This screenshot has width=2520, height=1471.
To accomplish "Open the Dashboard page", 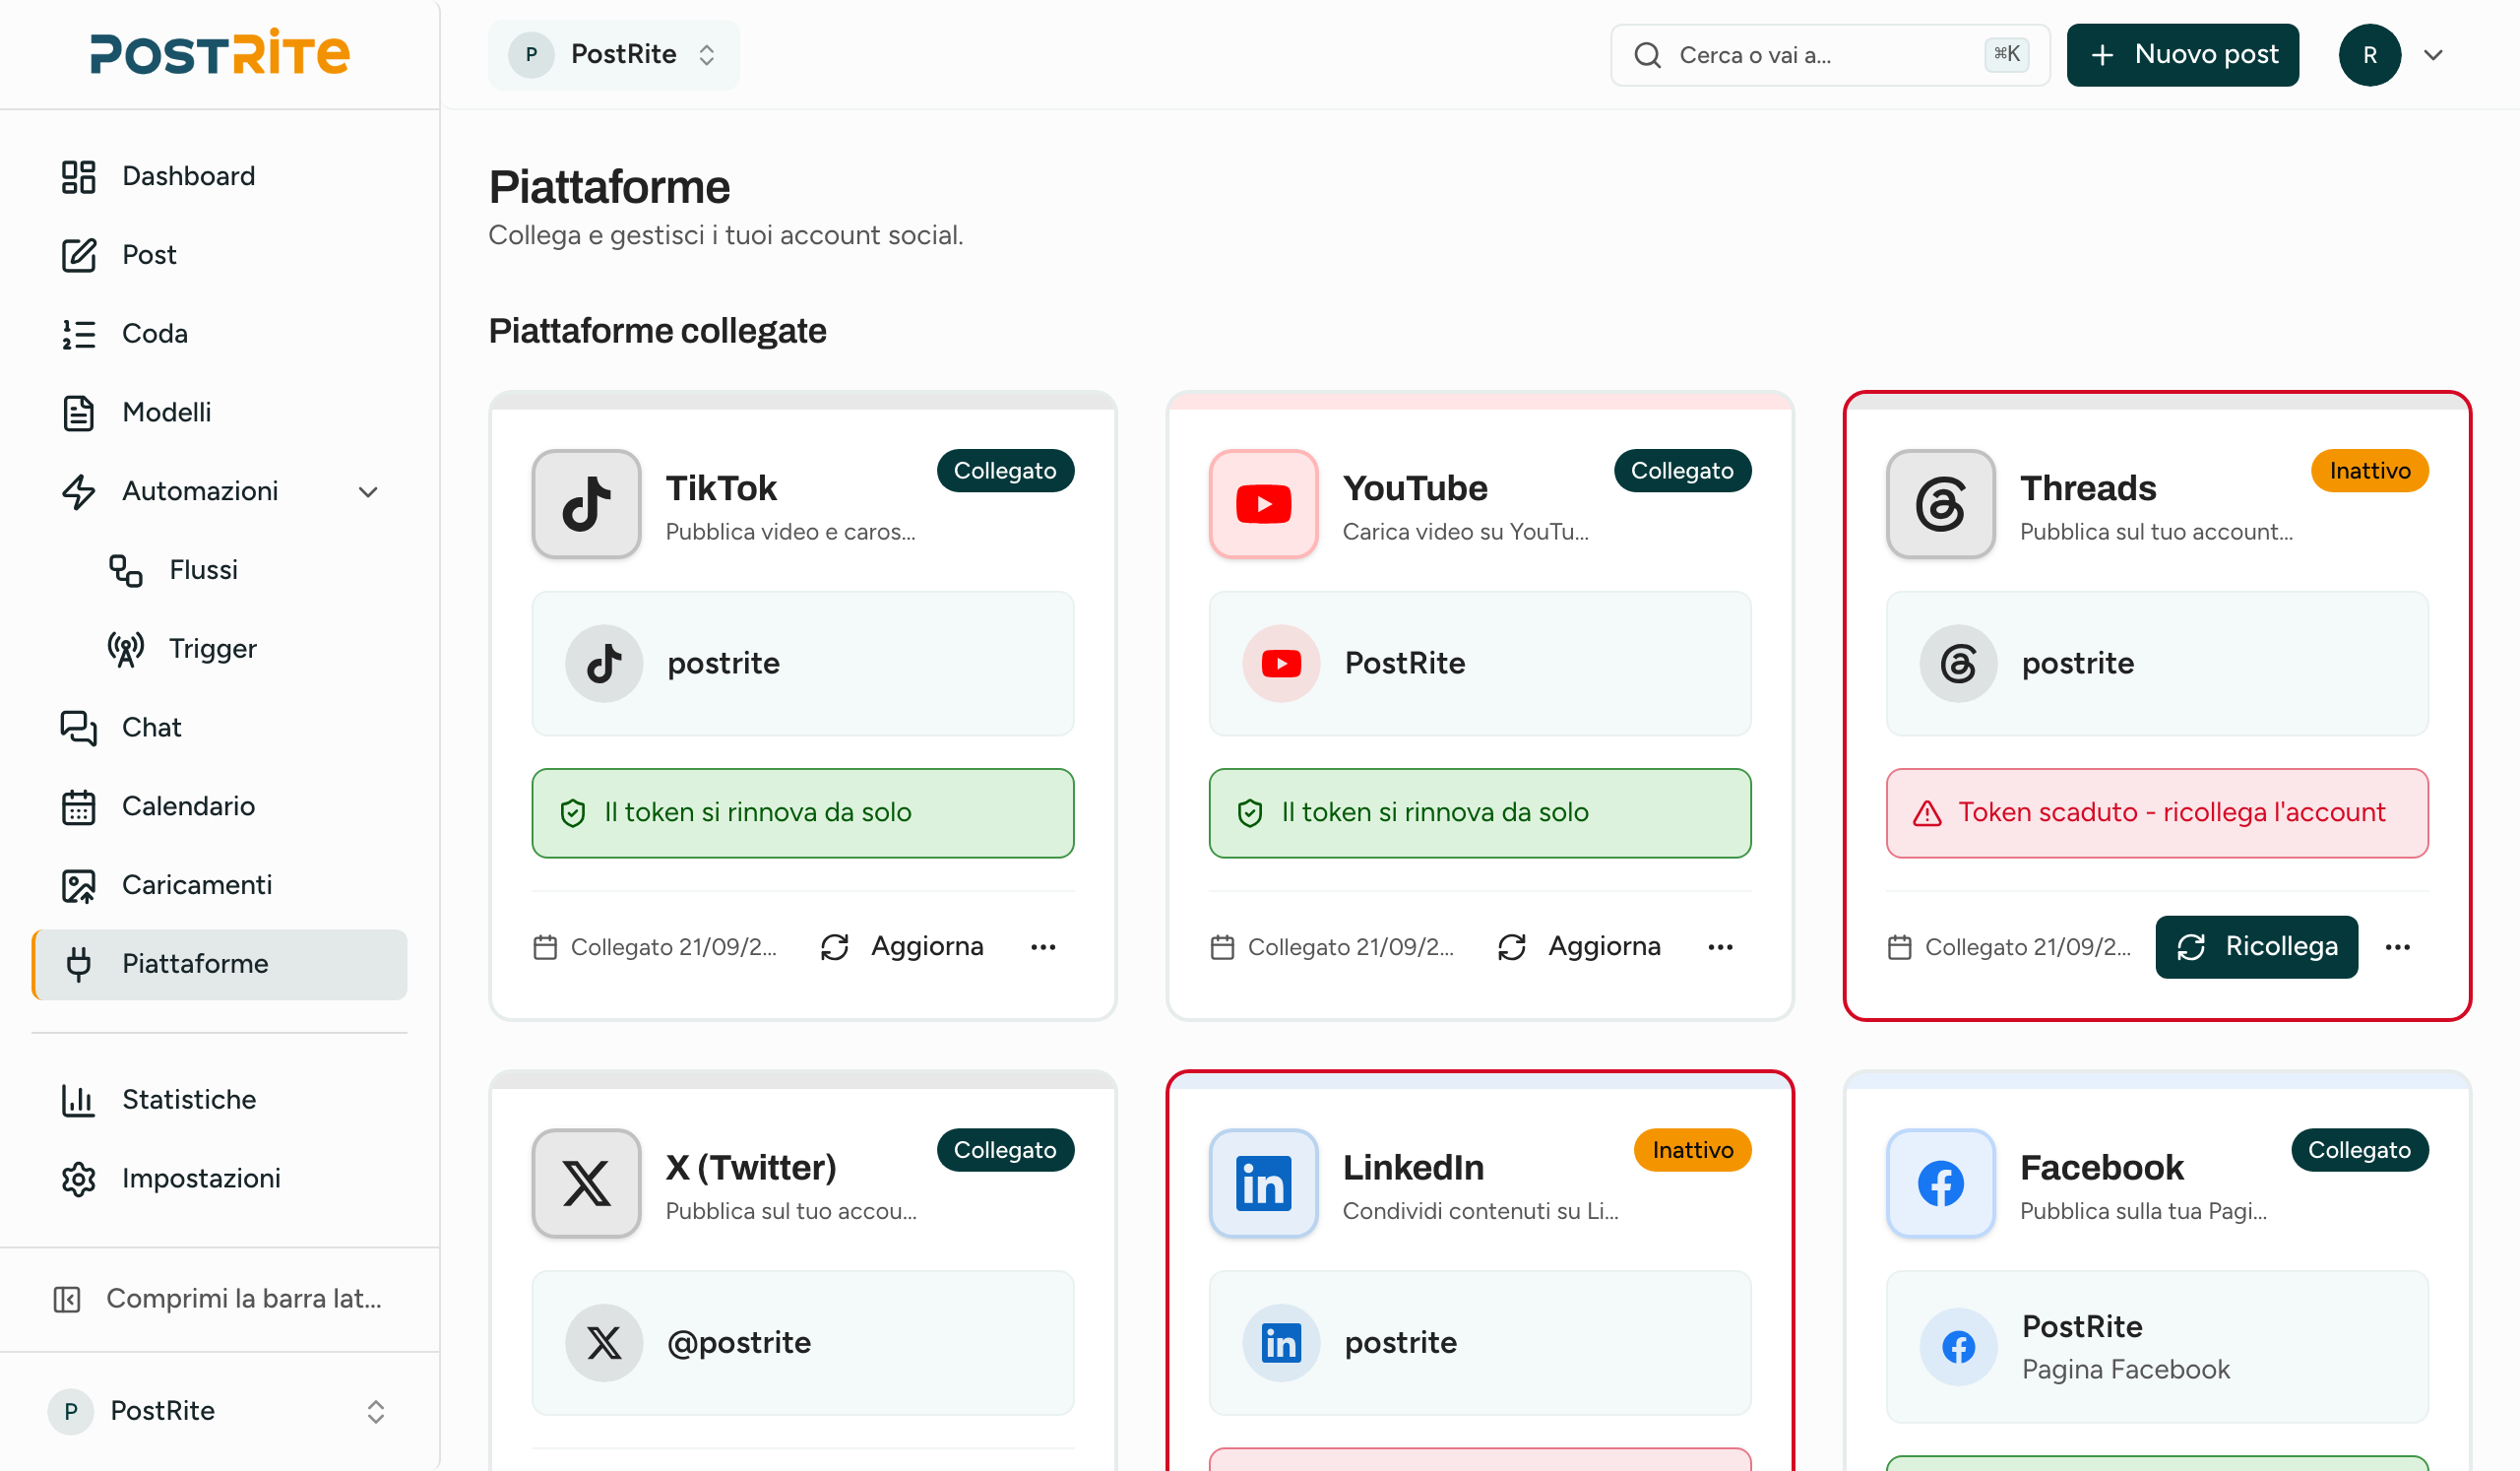I will 219,176.
